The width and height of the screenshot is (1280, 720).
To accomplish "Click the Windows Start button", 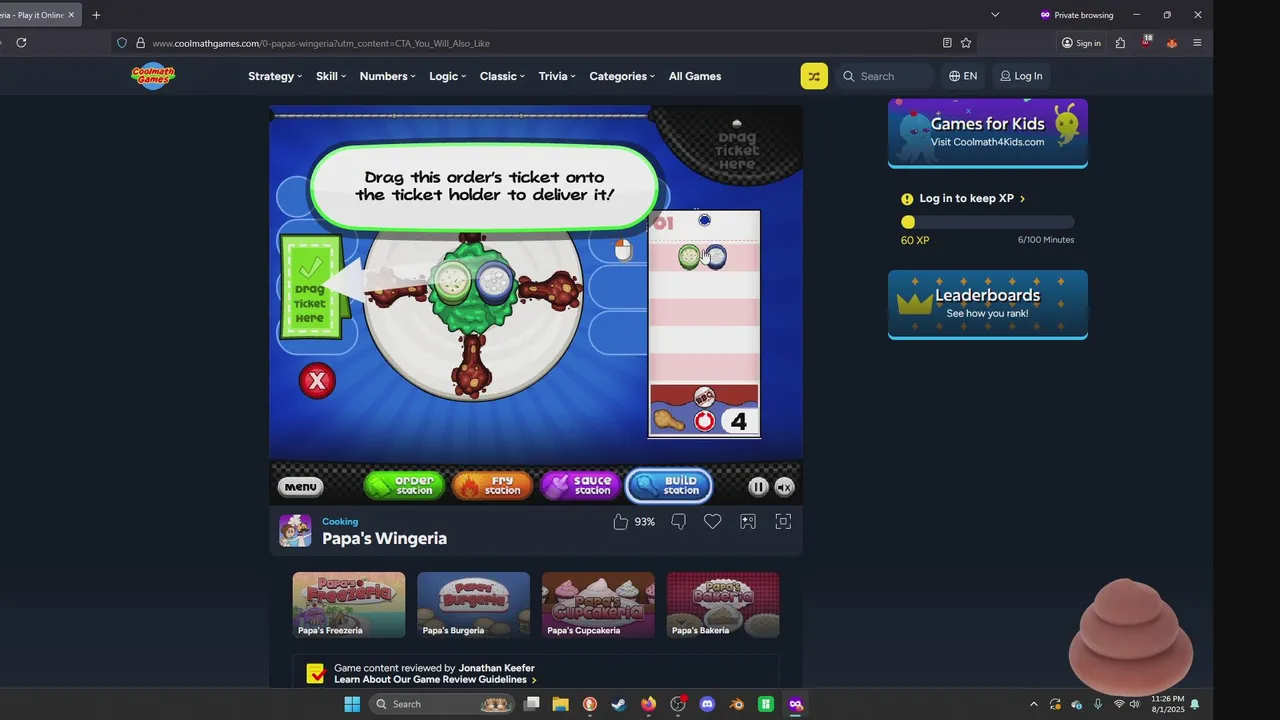I will point(352,704).
